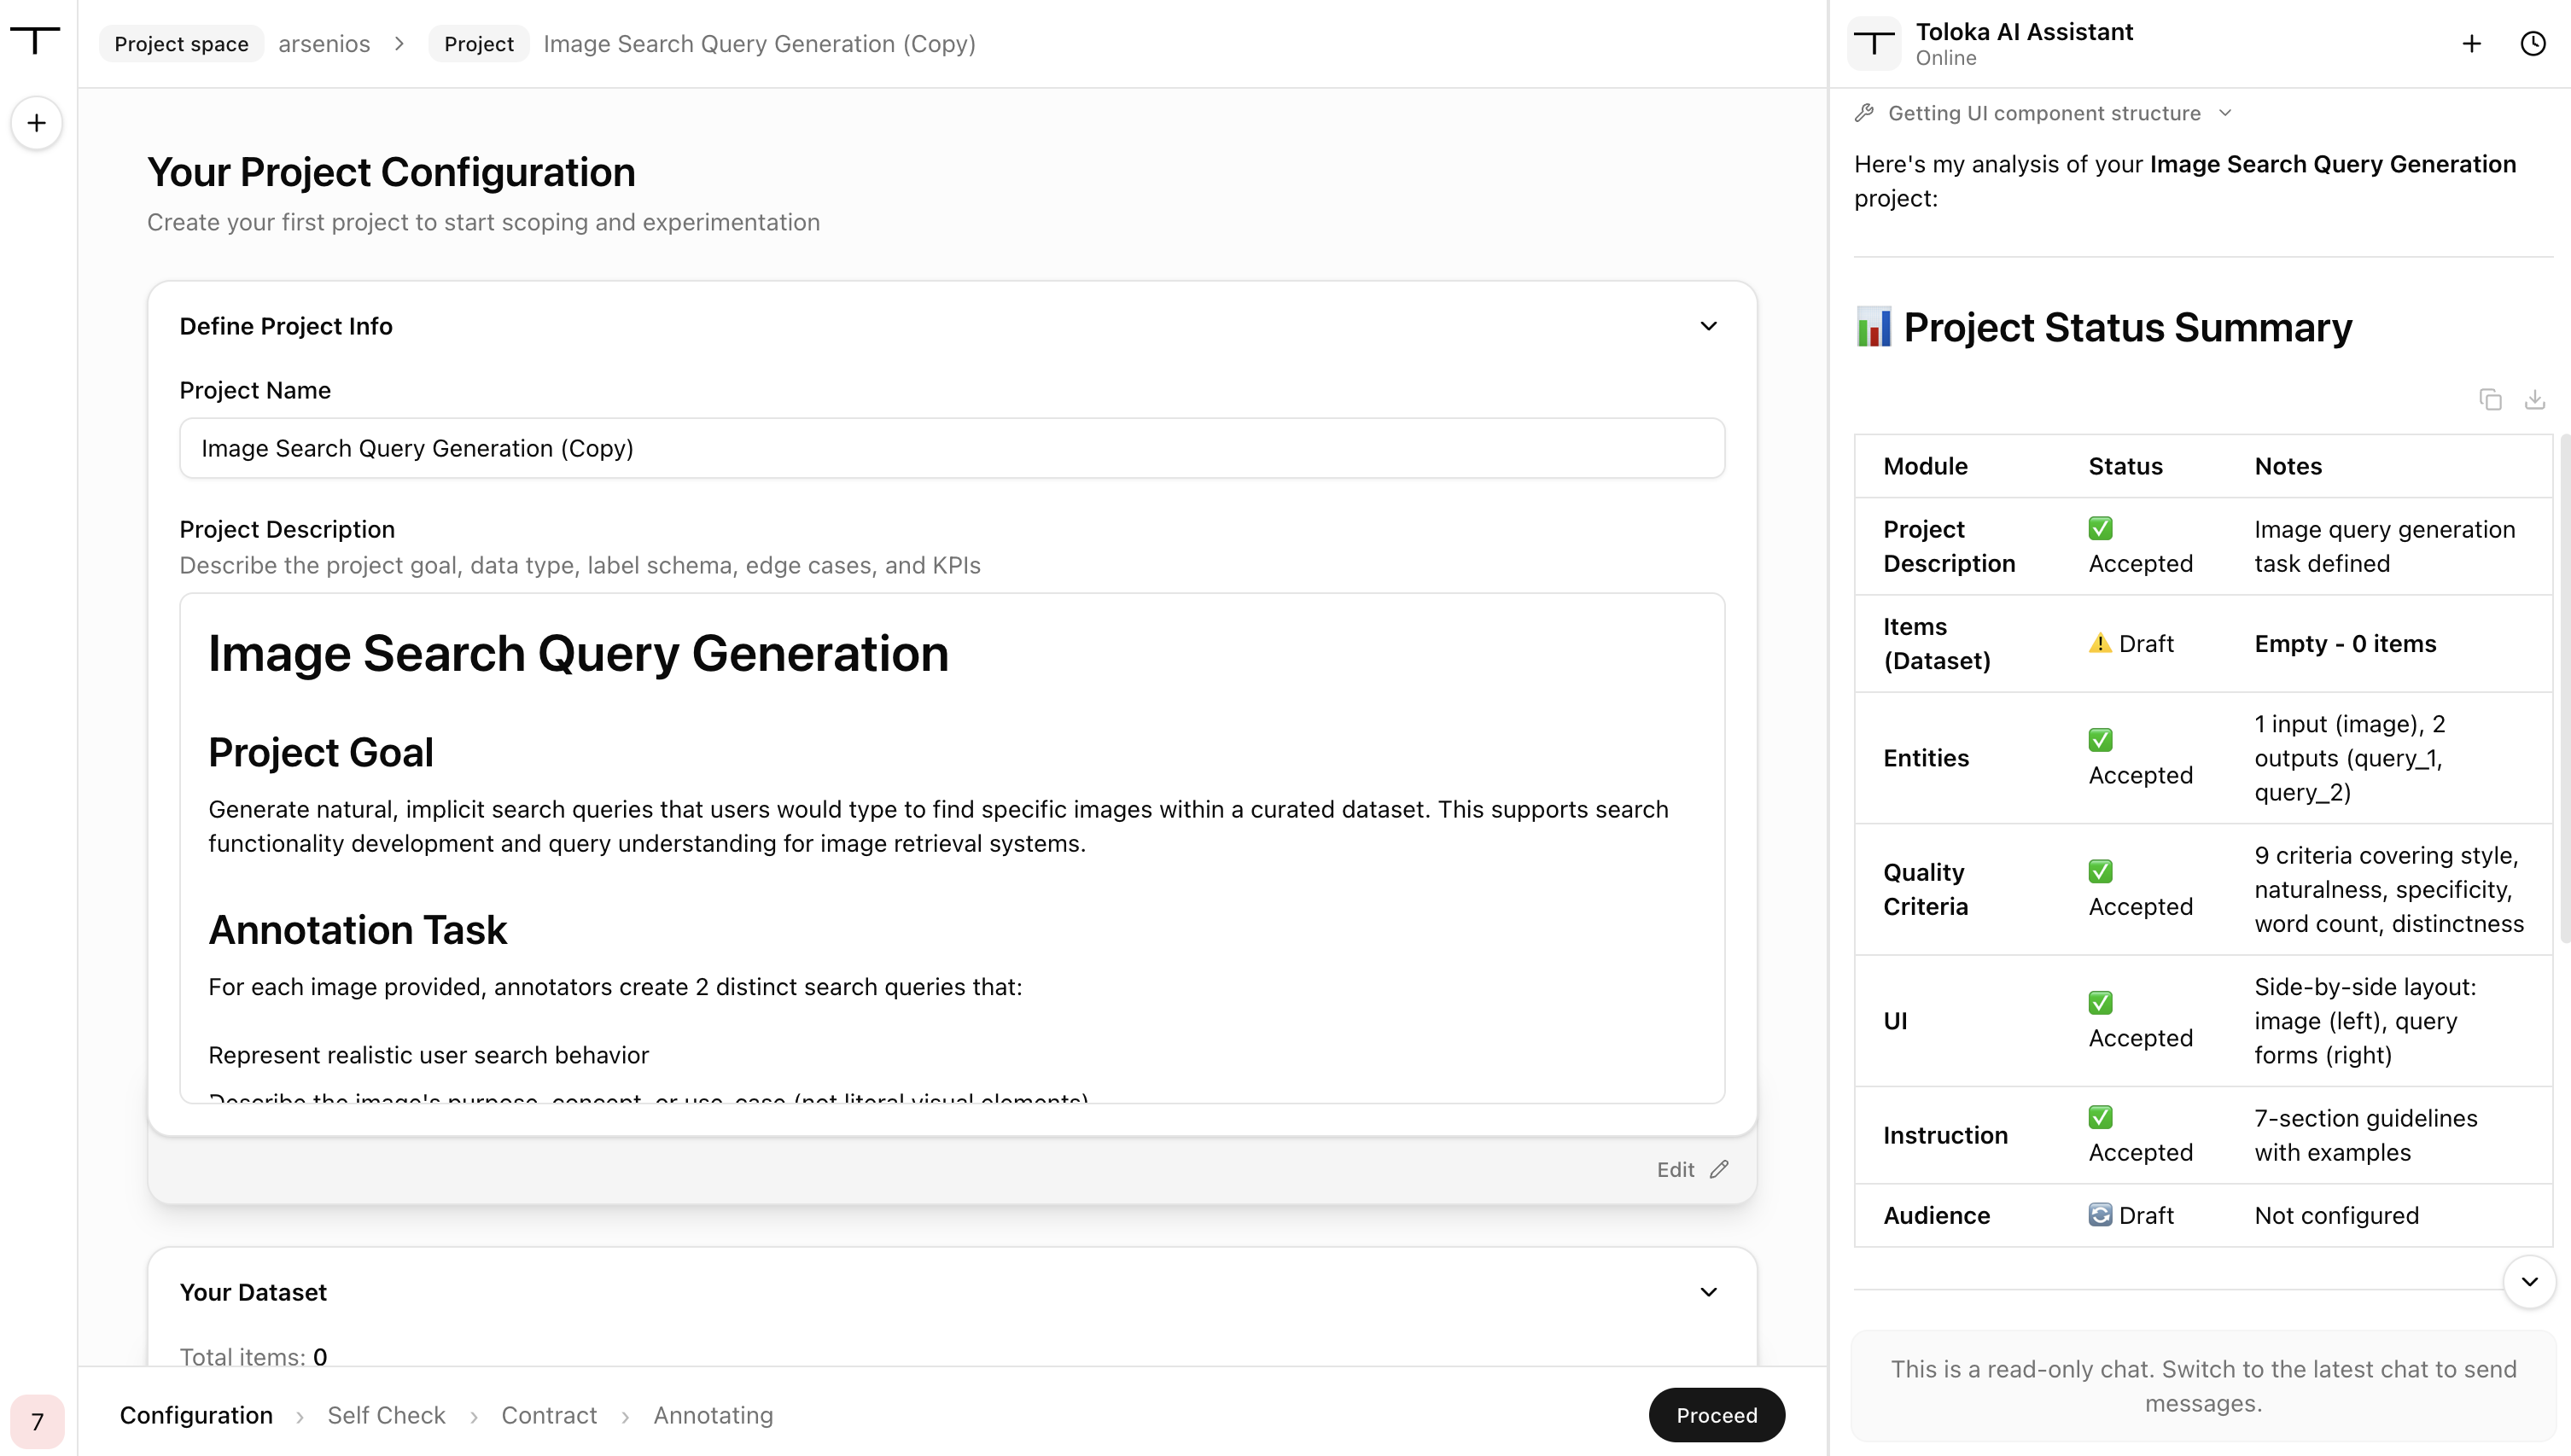Click the Proceed button

tap(1716, 1415)
